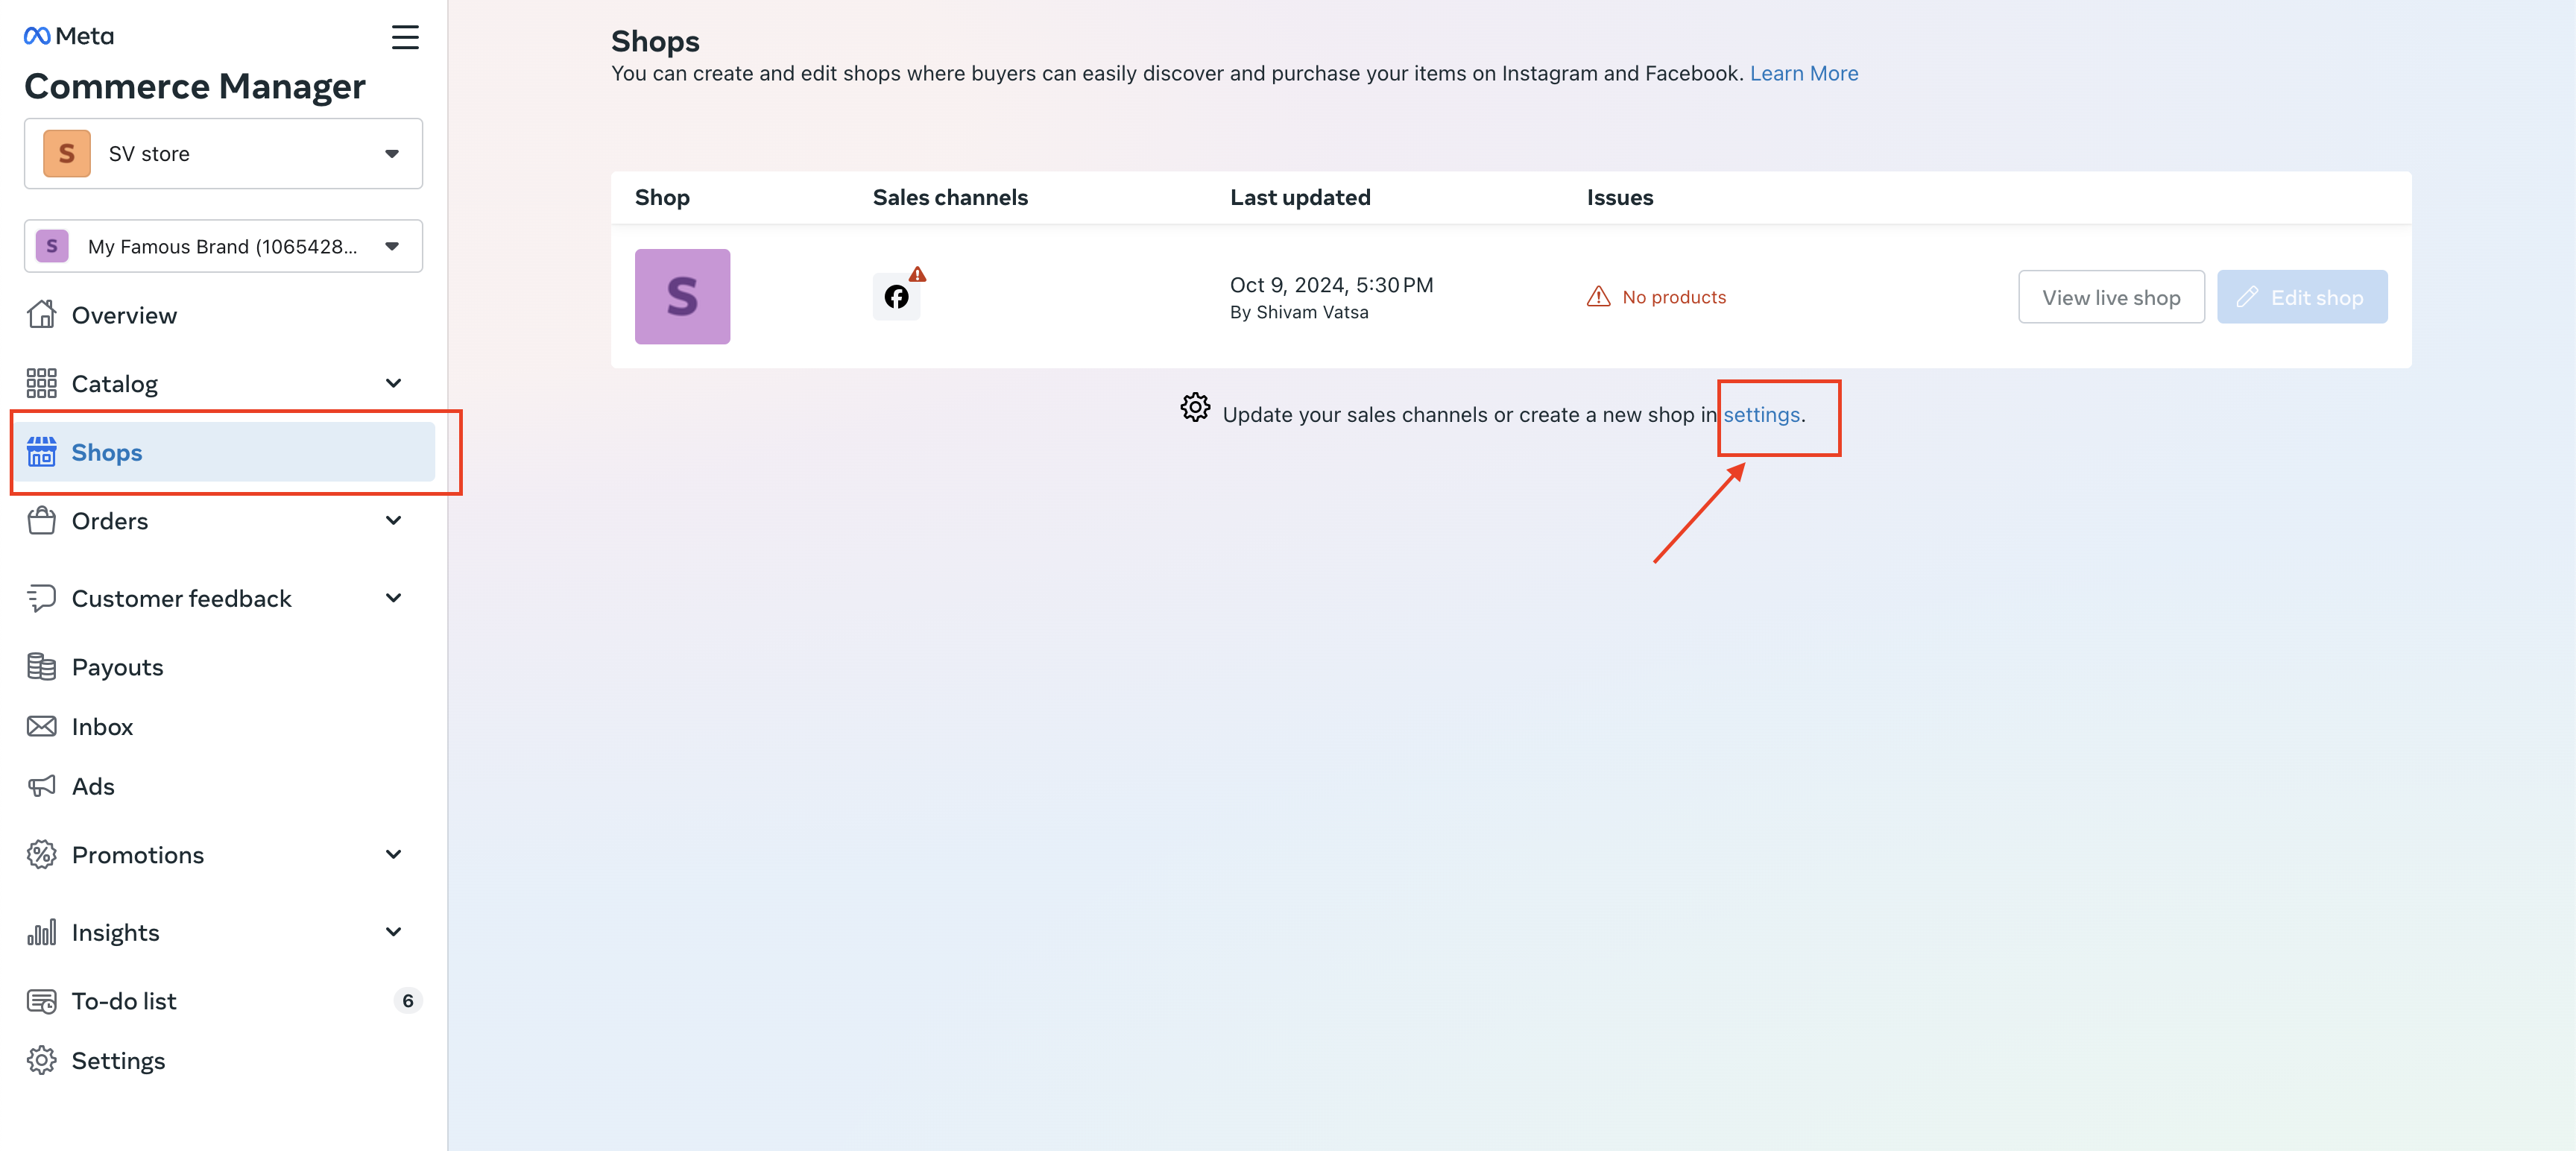Select the Shops menu item
Viewport: 2576px width, 1151px height.
pos(107,453)
